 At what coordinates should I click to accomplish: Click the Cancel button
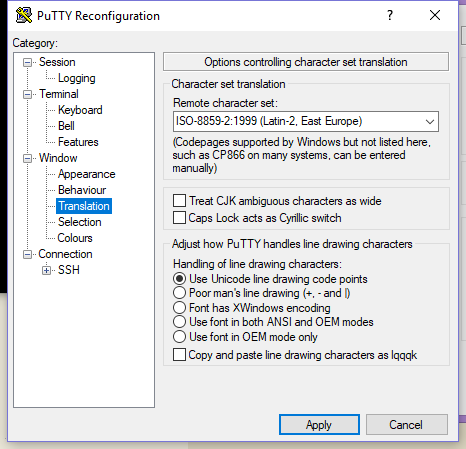click(x=406, y=425)
